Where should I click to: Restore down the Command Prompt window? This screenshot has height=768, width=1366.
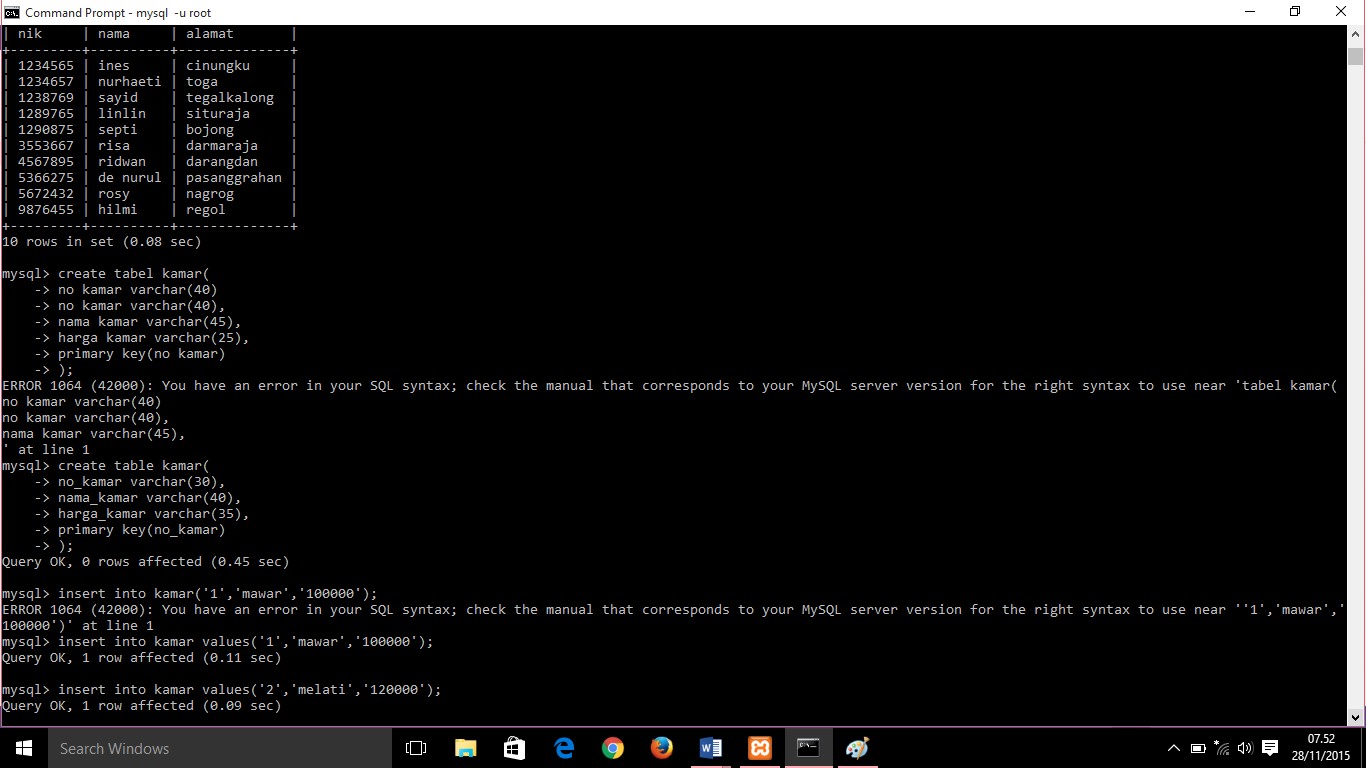(x=1294, y=12)
